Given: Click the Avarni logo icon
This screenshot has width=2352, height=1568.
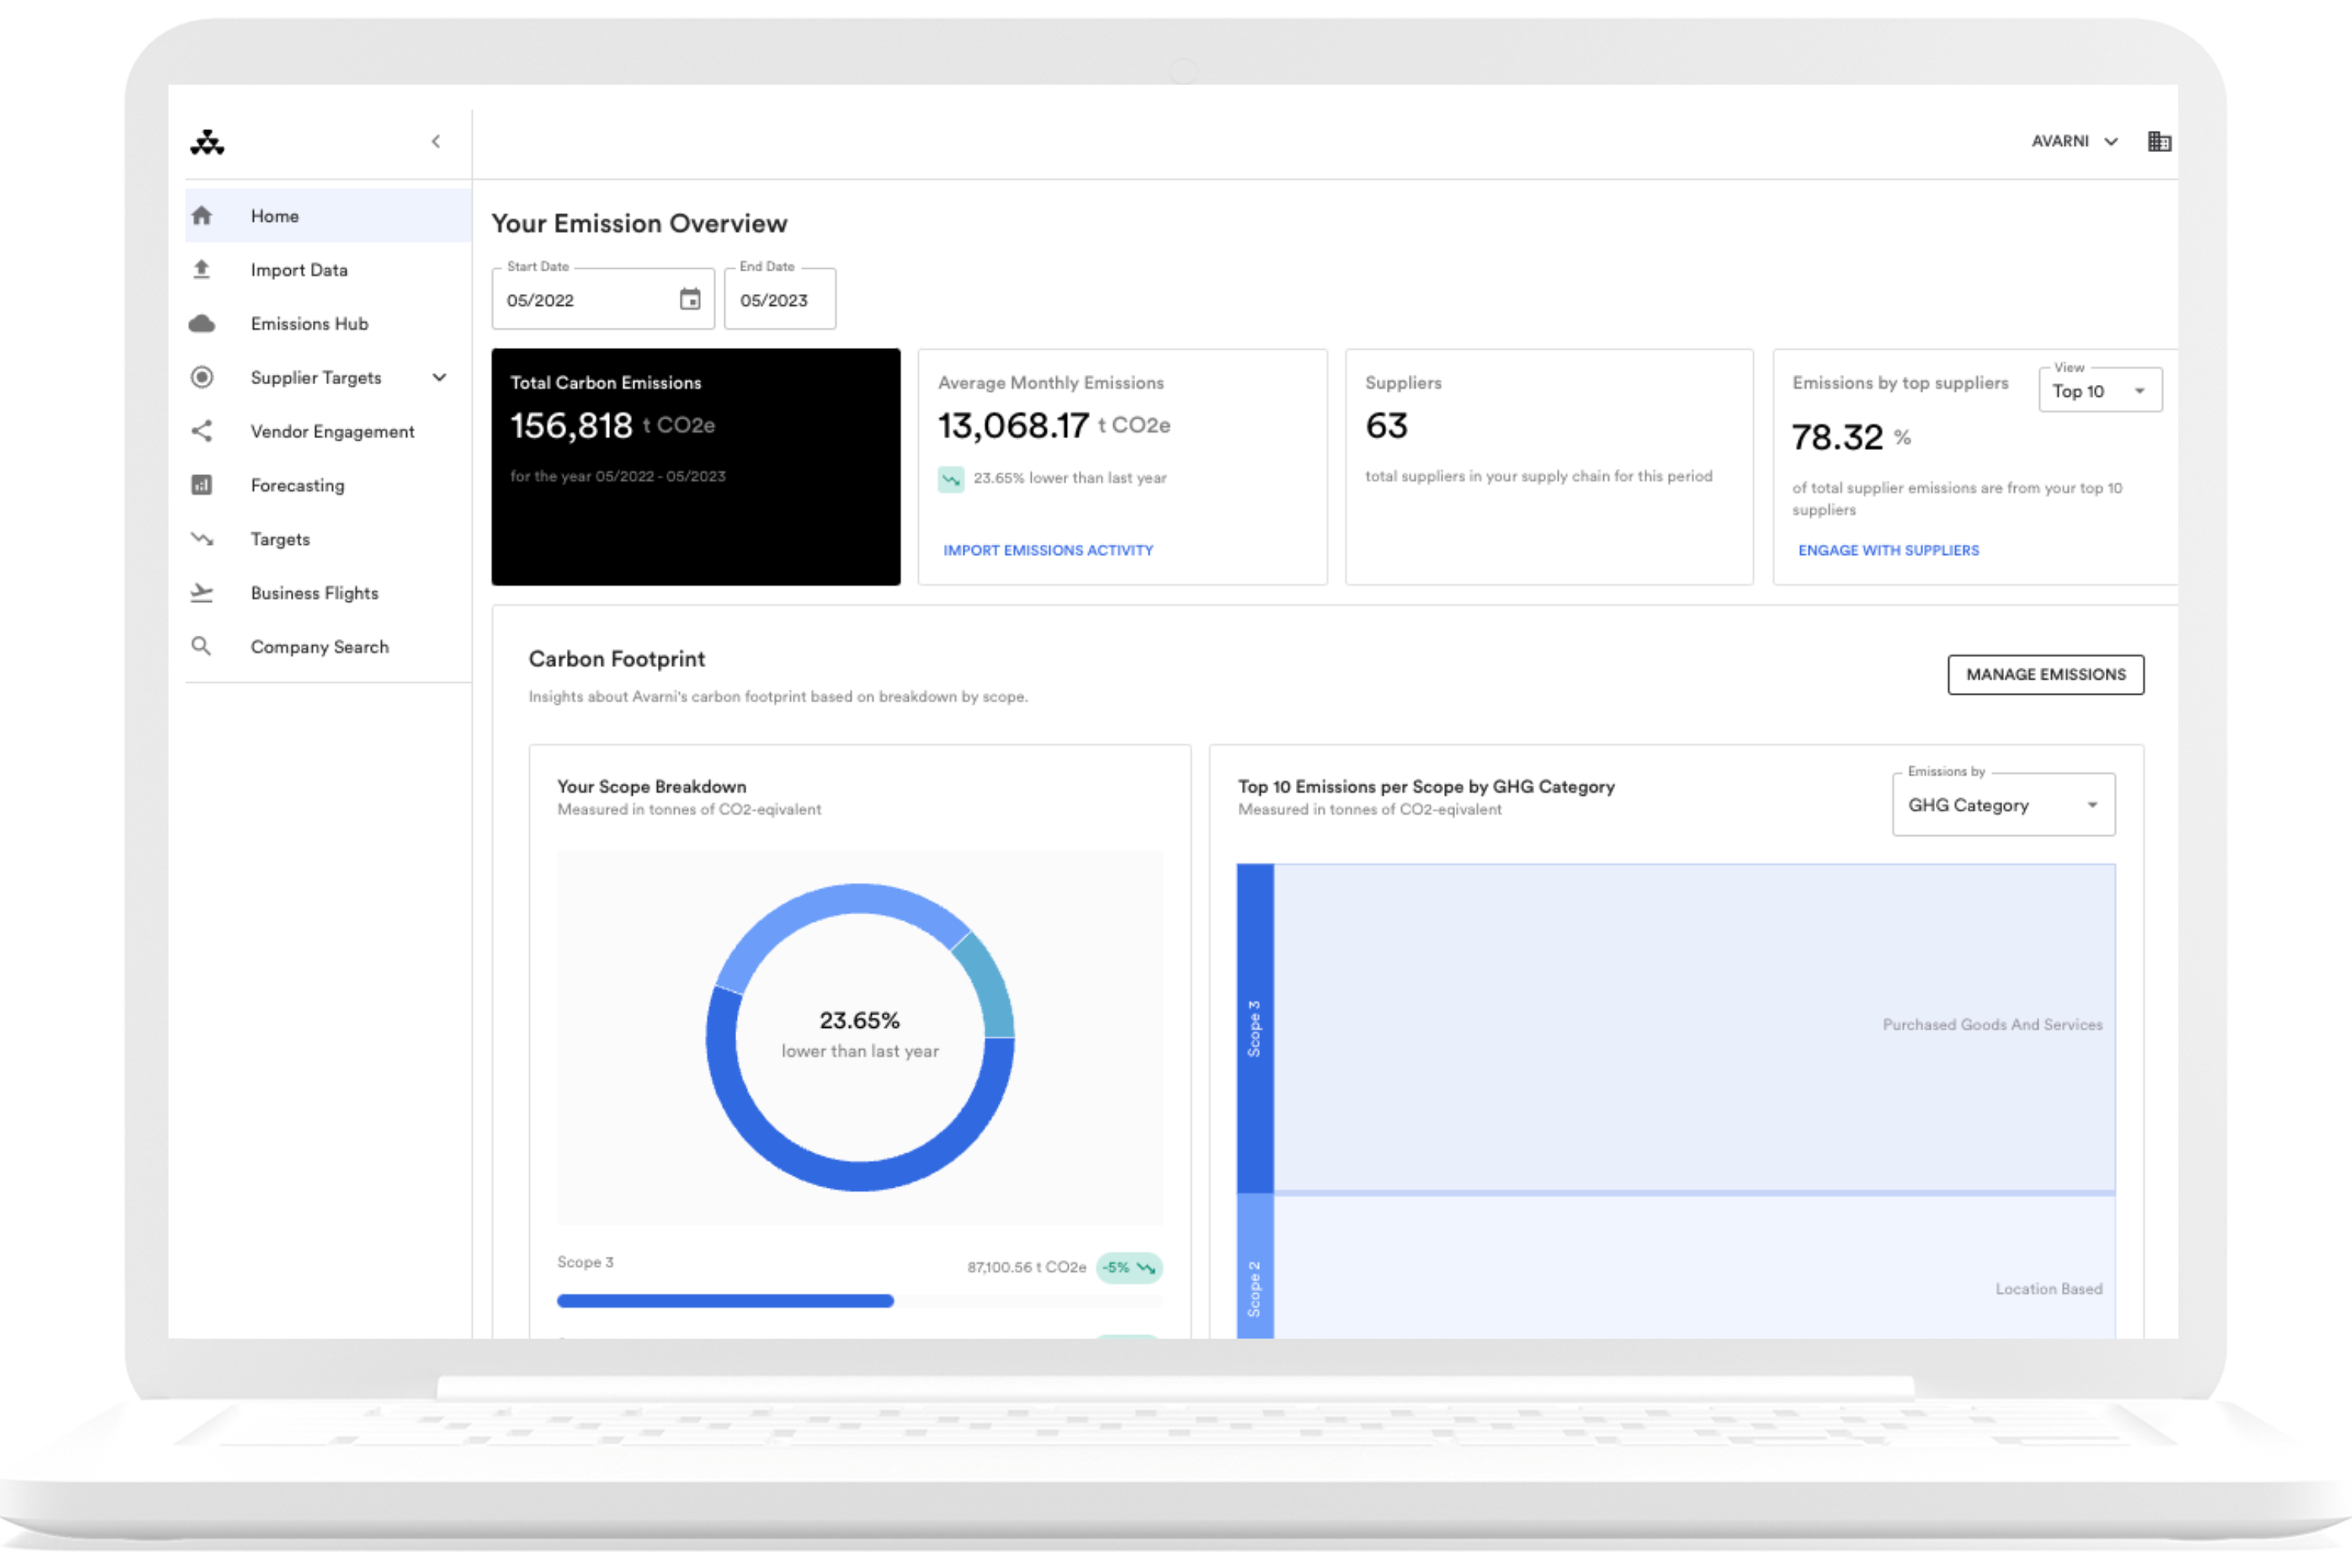Looking at the screenshot, I should (x=207, y=142).
